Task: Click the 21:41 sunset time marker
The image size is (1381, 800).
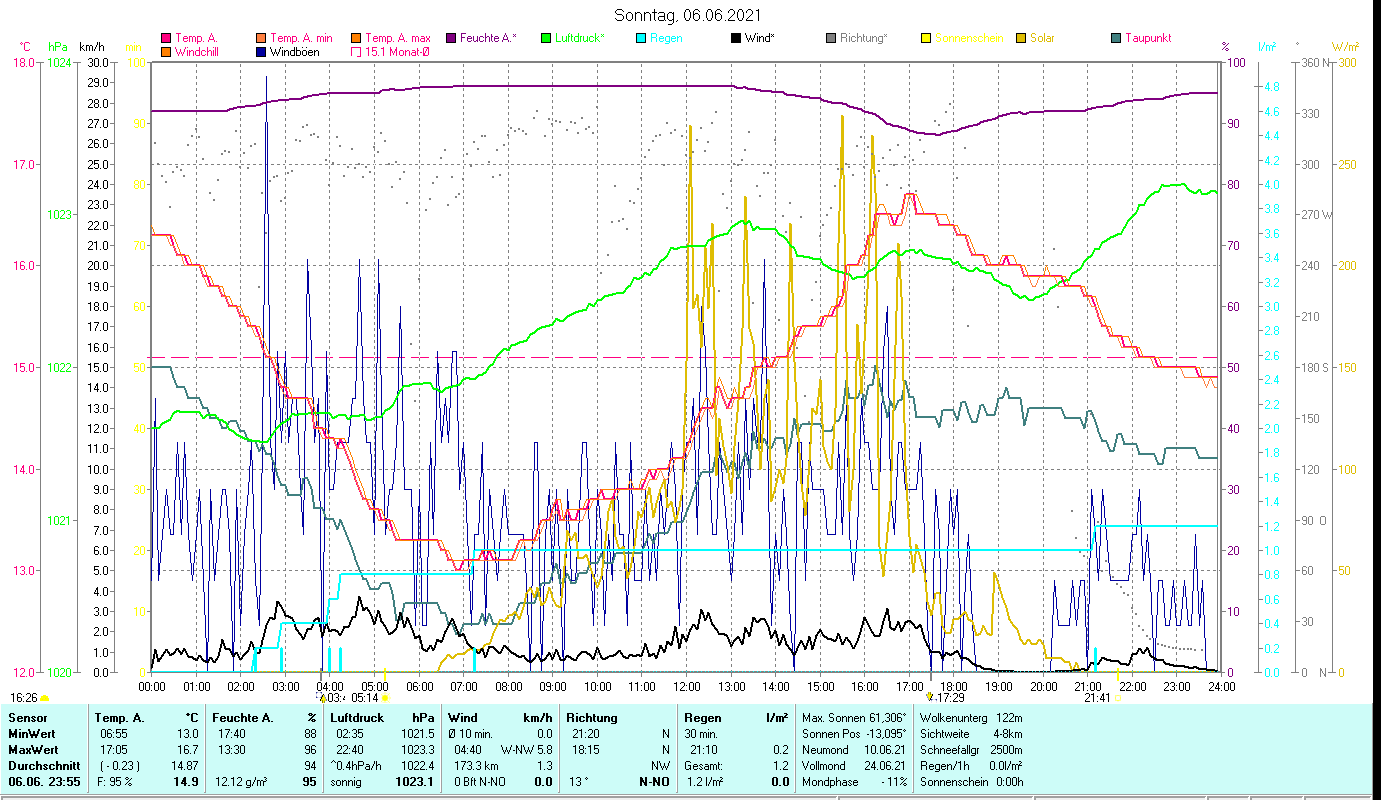Action: click(1097, 698)
